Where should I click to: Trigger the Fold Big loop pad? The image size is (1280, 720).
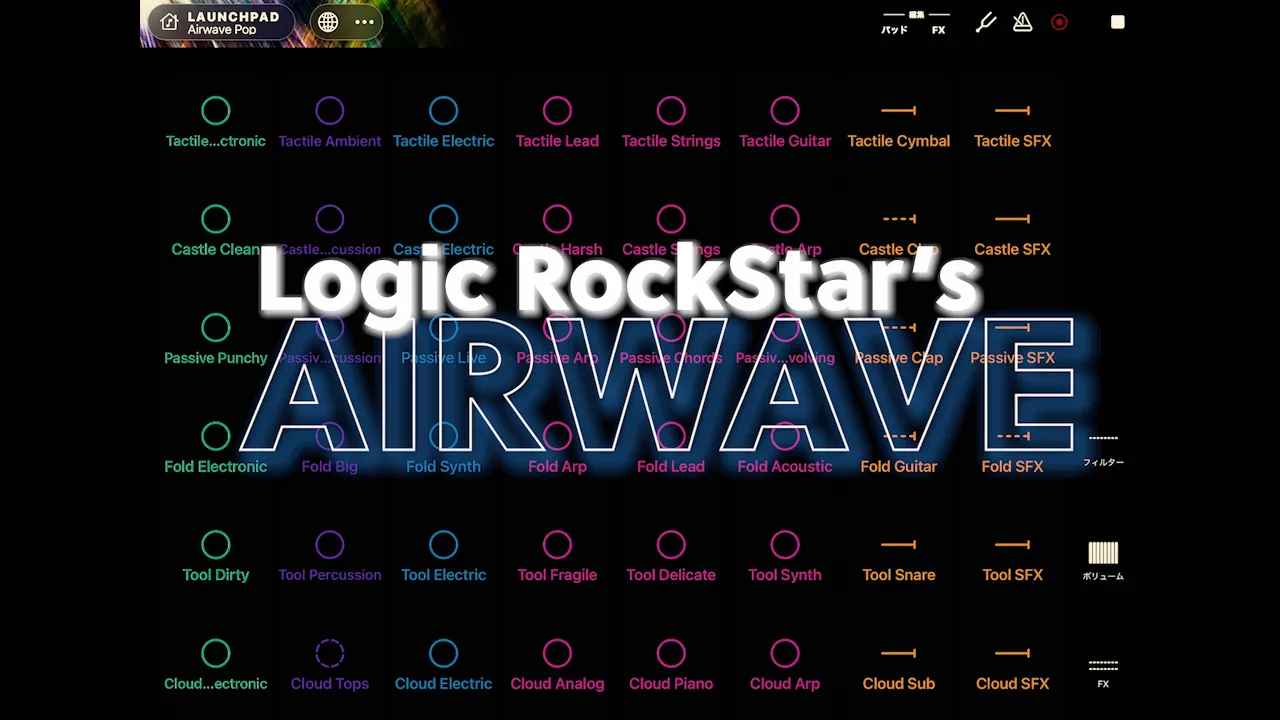[330, 449]
